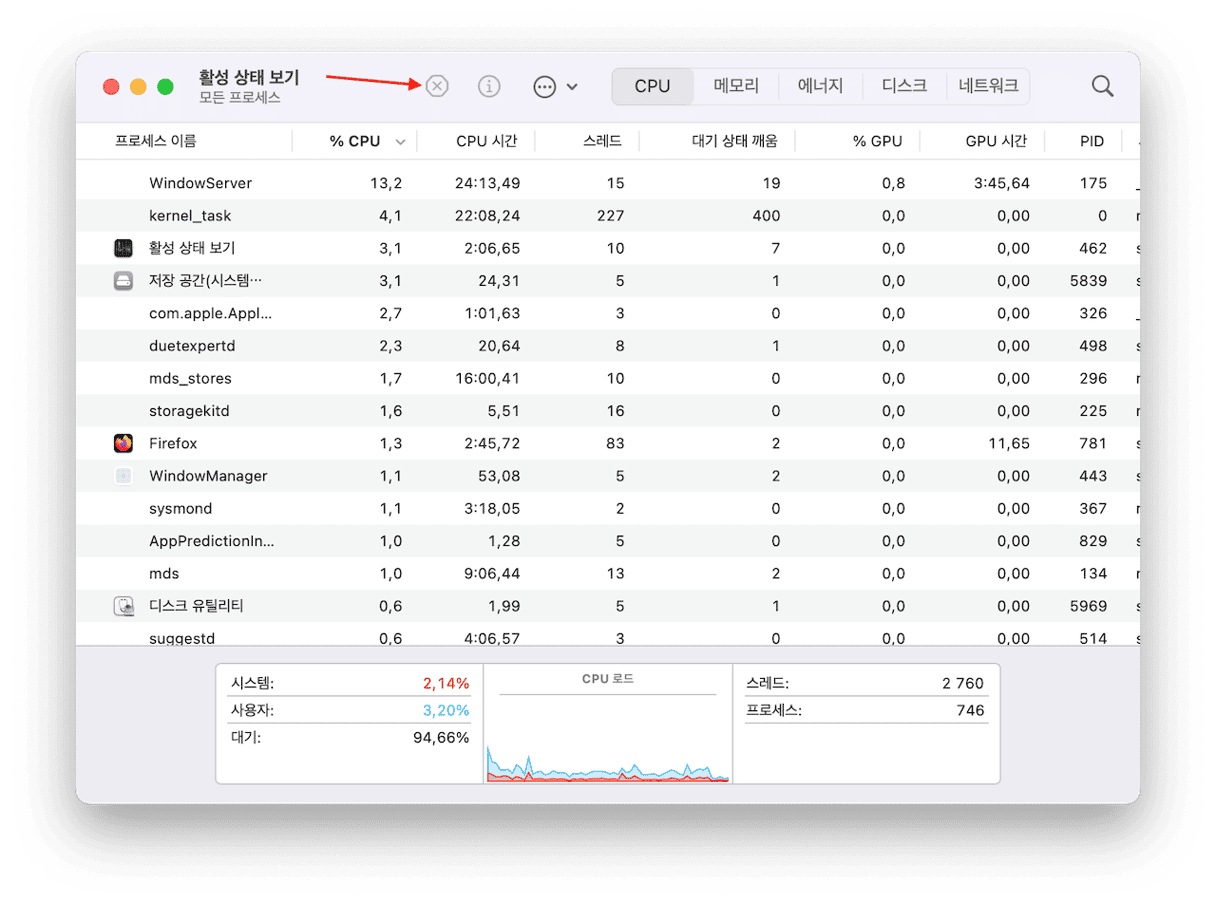This screenshot has width=1216, height=904.
Task: Open the ellipsis action menu icon
Action: (x=544, y=87)
